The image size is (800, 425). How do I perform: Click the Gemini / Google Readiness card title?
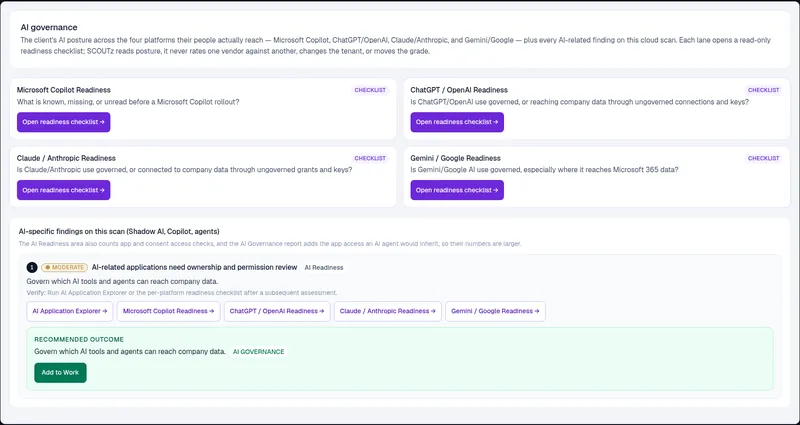[456, 159]
